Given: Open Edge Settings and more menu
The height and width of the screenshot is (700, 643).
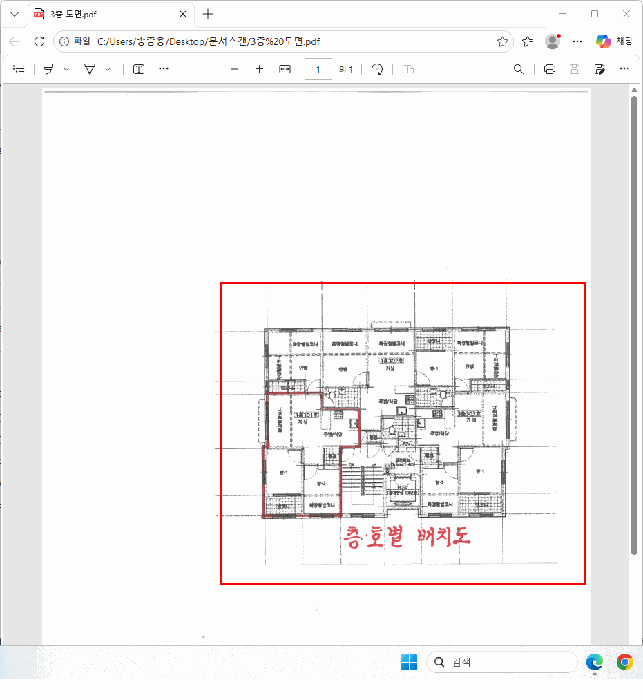Looking at the screenshot, I should coord(577,42).
